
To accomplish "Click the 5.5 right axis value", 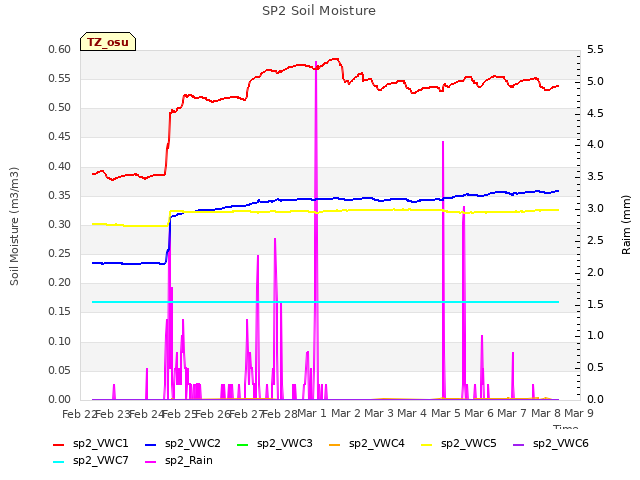I will coord(595,49).
